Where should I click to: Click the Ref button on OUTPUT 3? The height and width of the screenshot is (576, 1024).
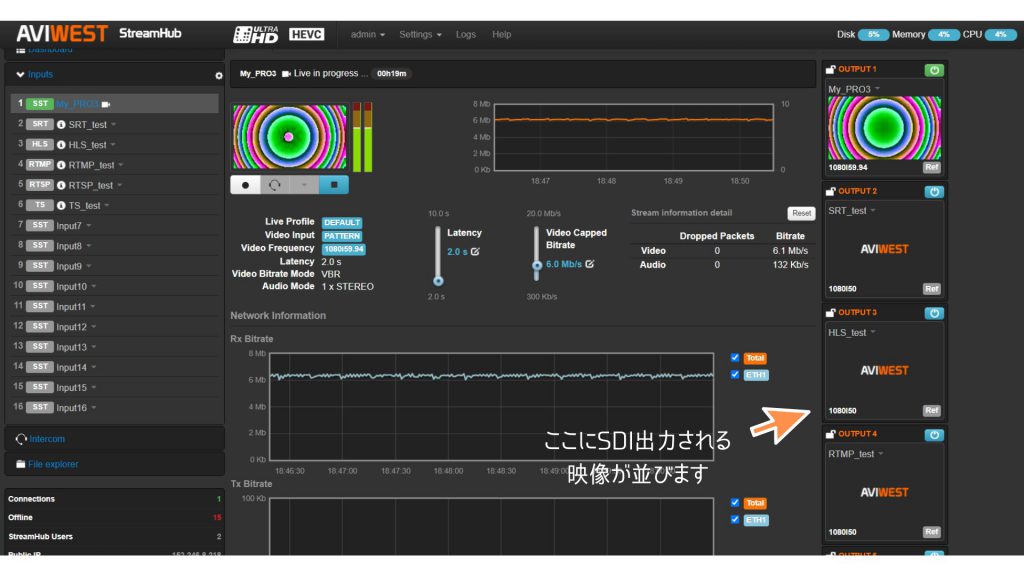point(932,410)
